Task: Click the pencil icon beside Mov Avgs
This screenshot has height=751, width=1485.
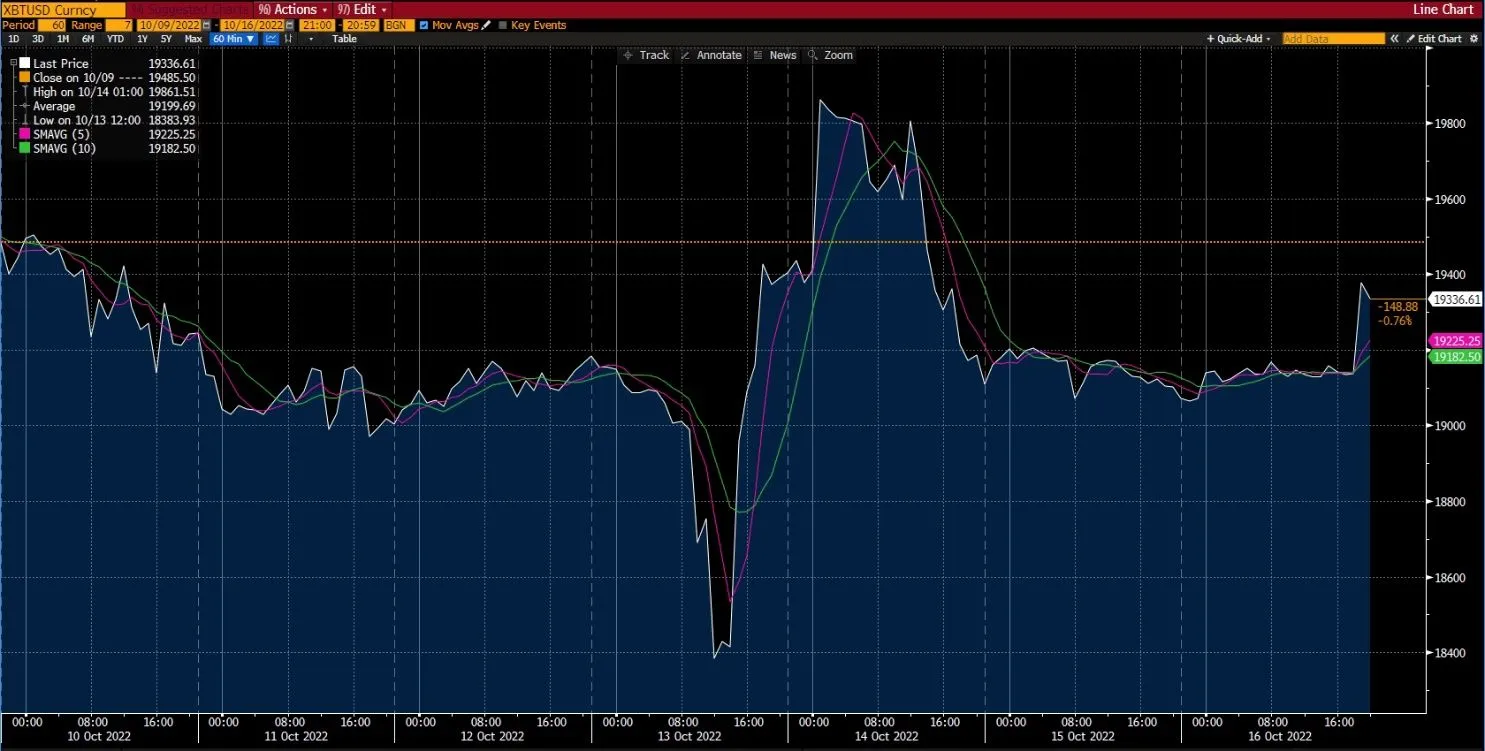Action: (x=486, y=25)
